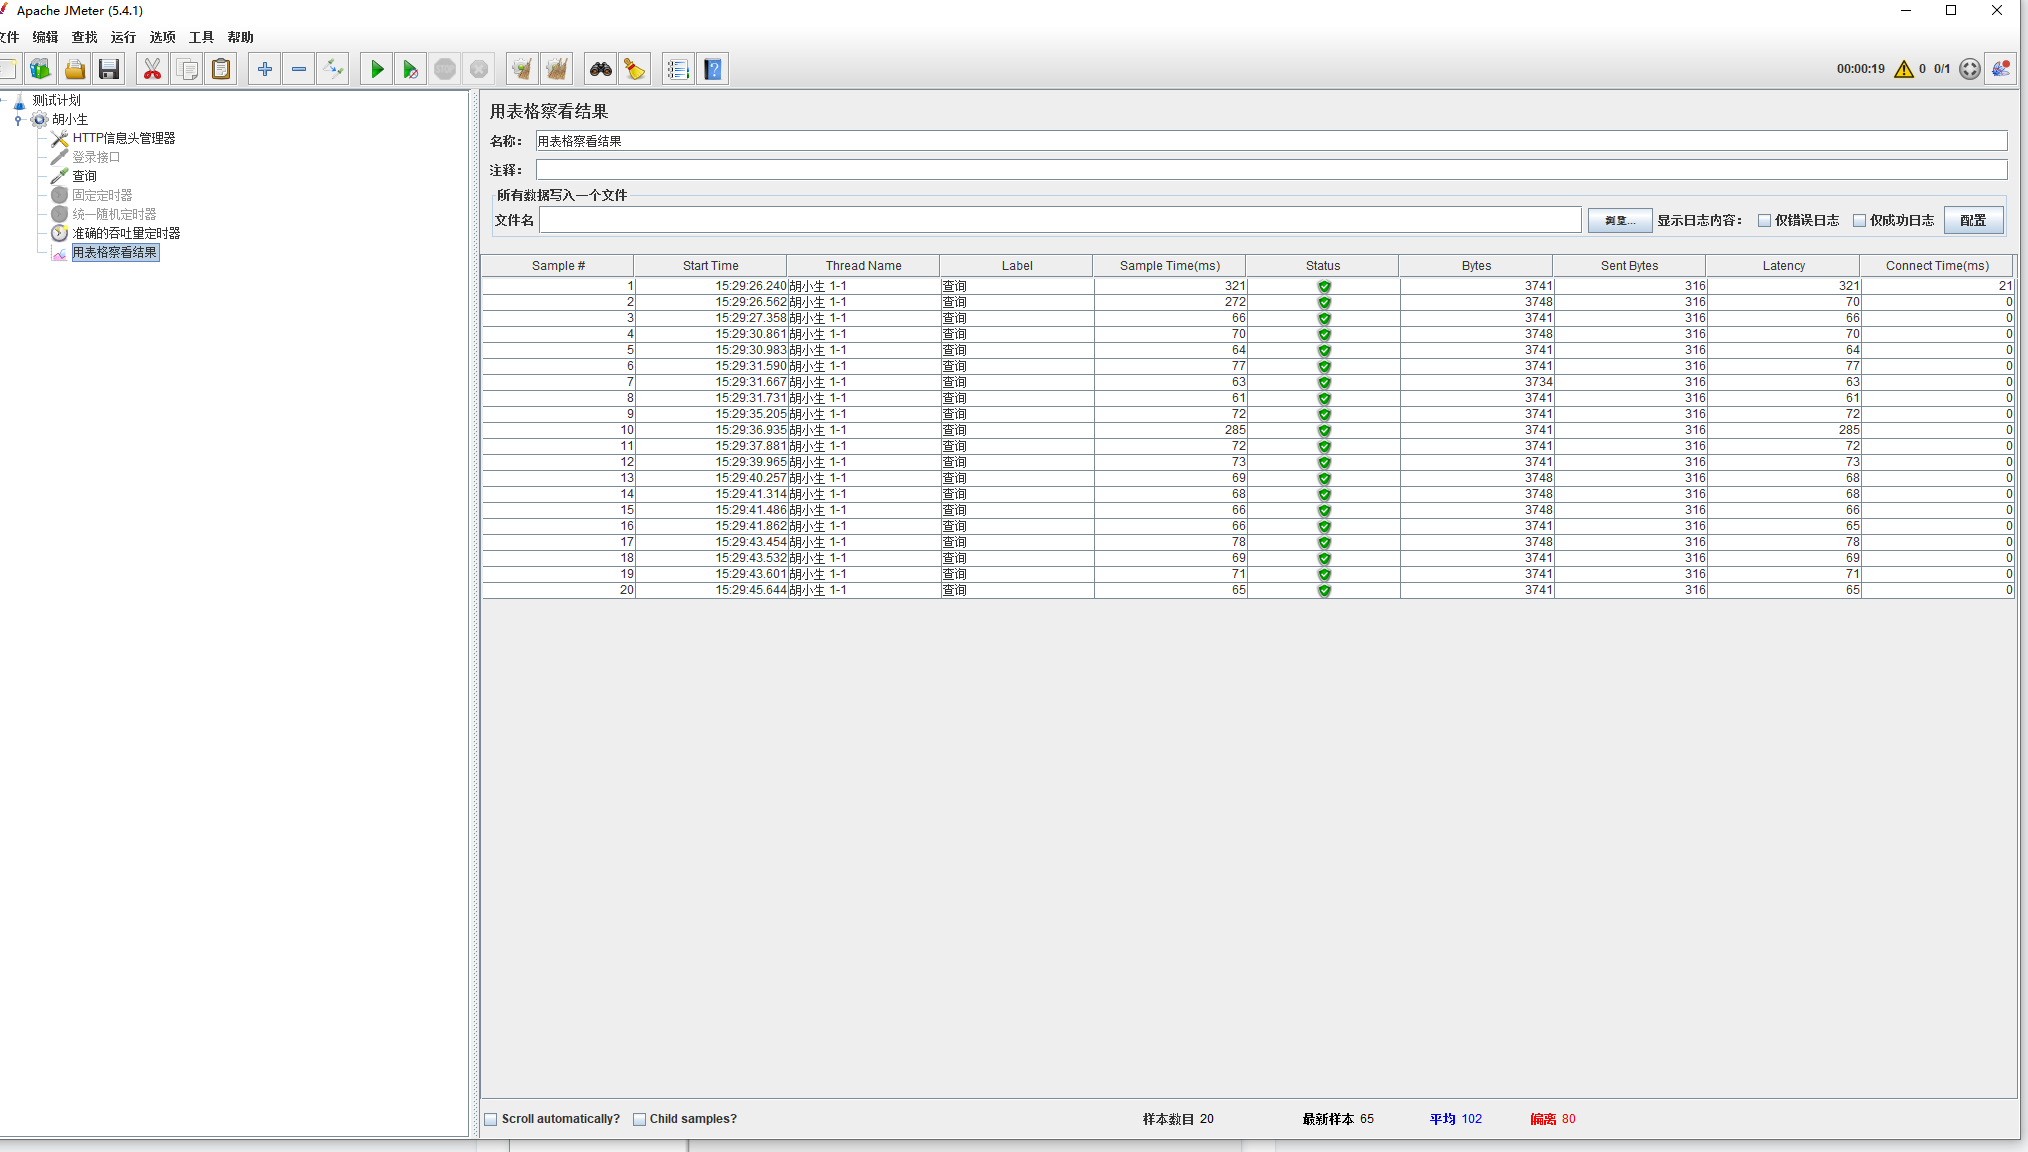Enable the 仅错误日志 checkbox

click(x=1764, y=220)
